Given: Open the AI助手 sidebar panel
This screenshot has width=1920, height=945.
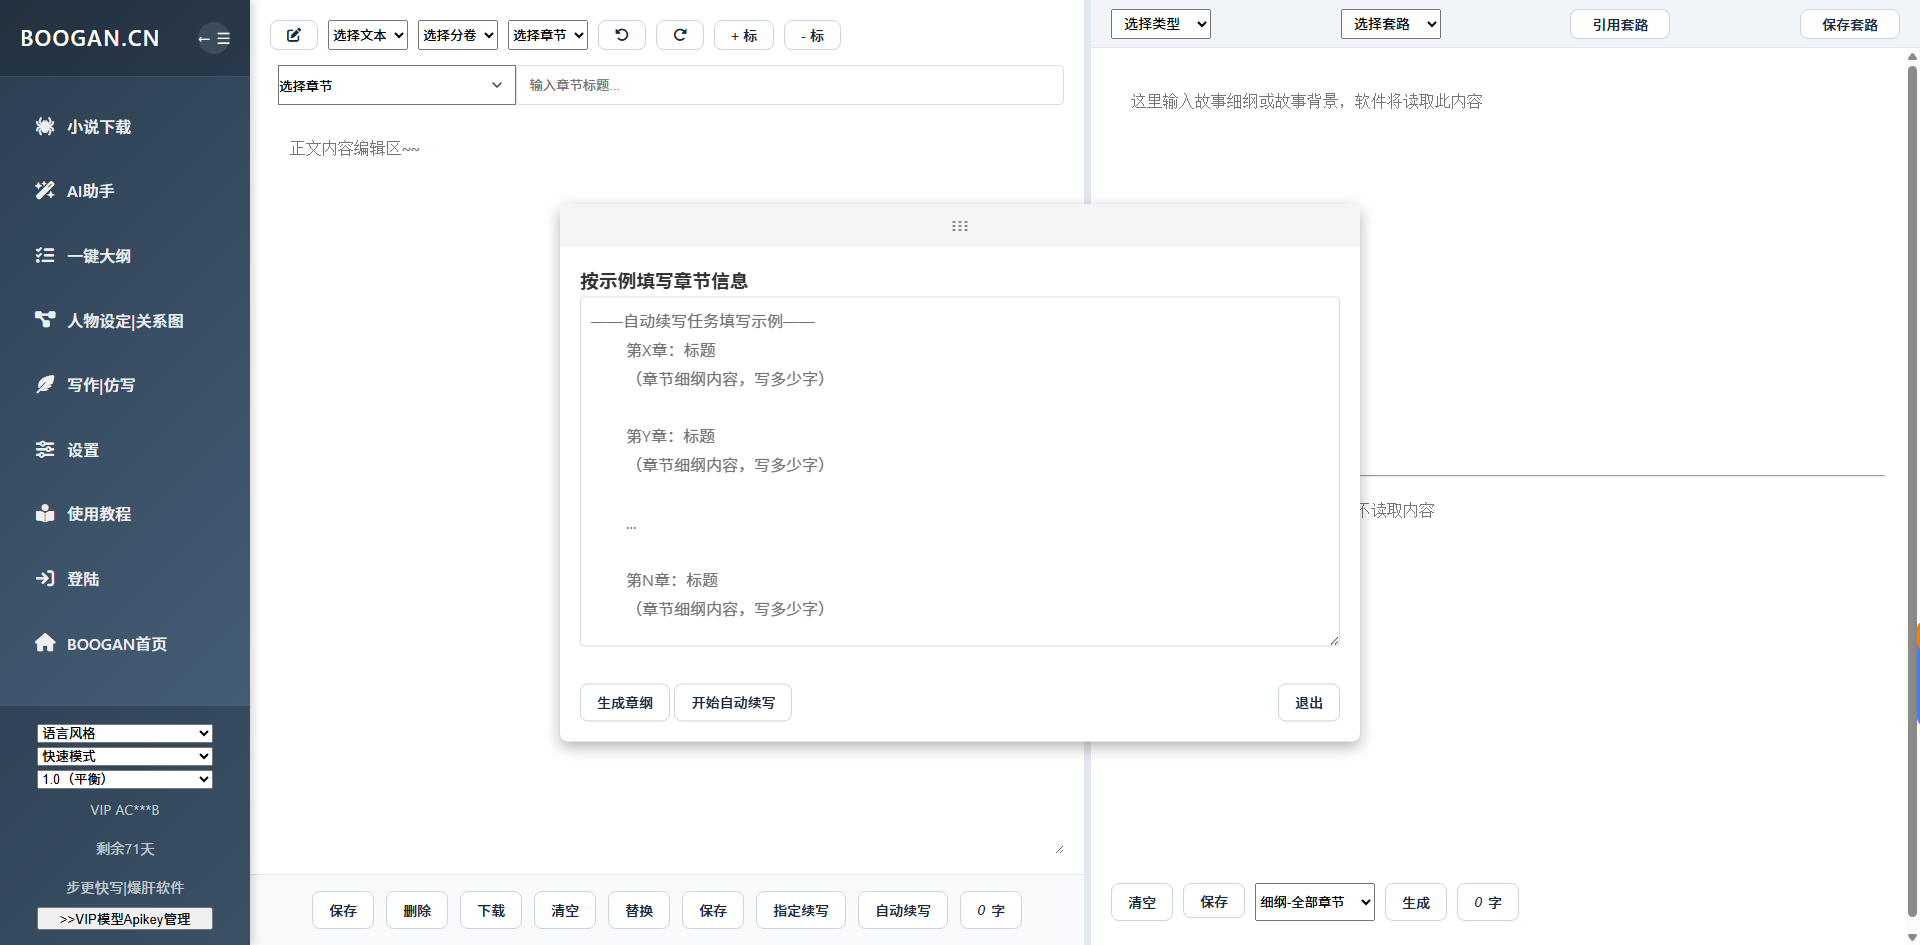Looking at the screenshot, I should (x=89, y=191).
